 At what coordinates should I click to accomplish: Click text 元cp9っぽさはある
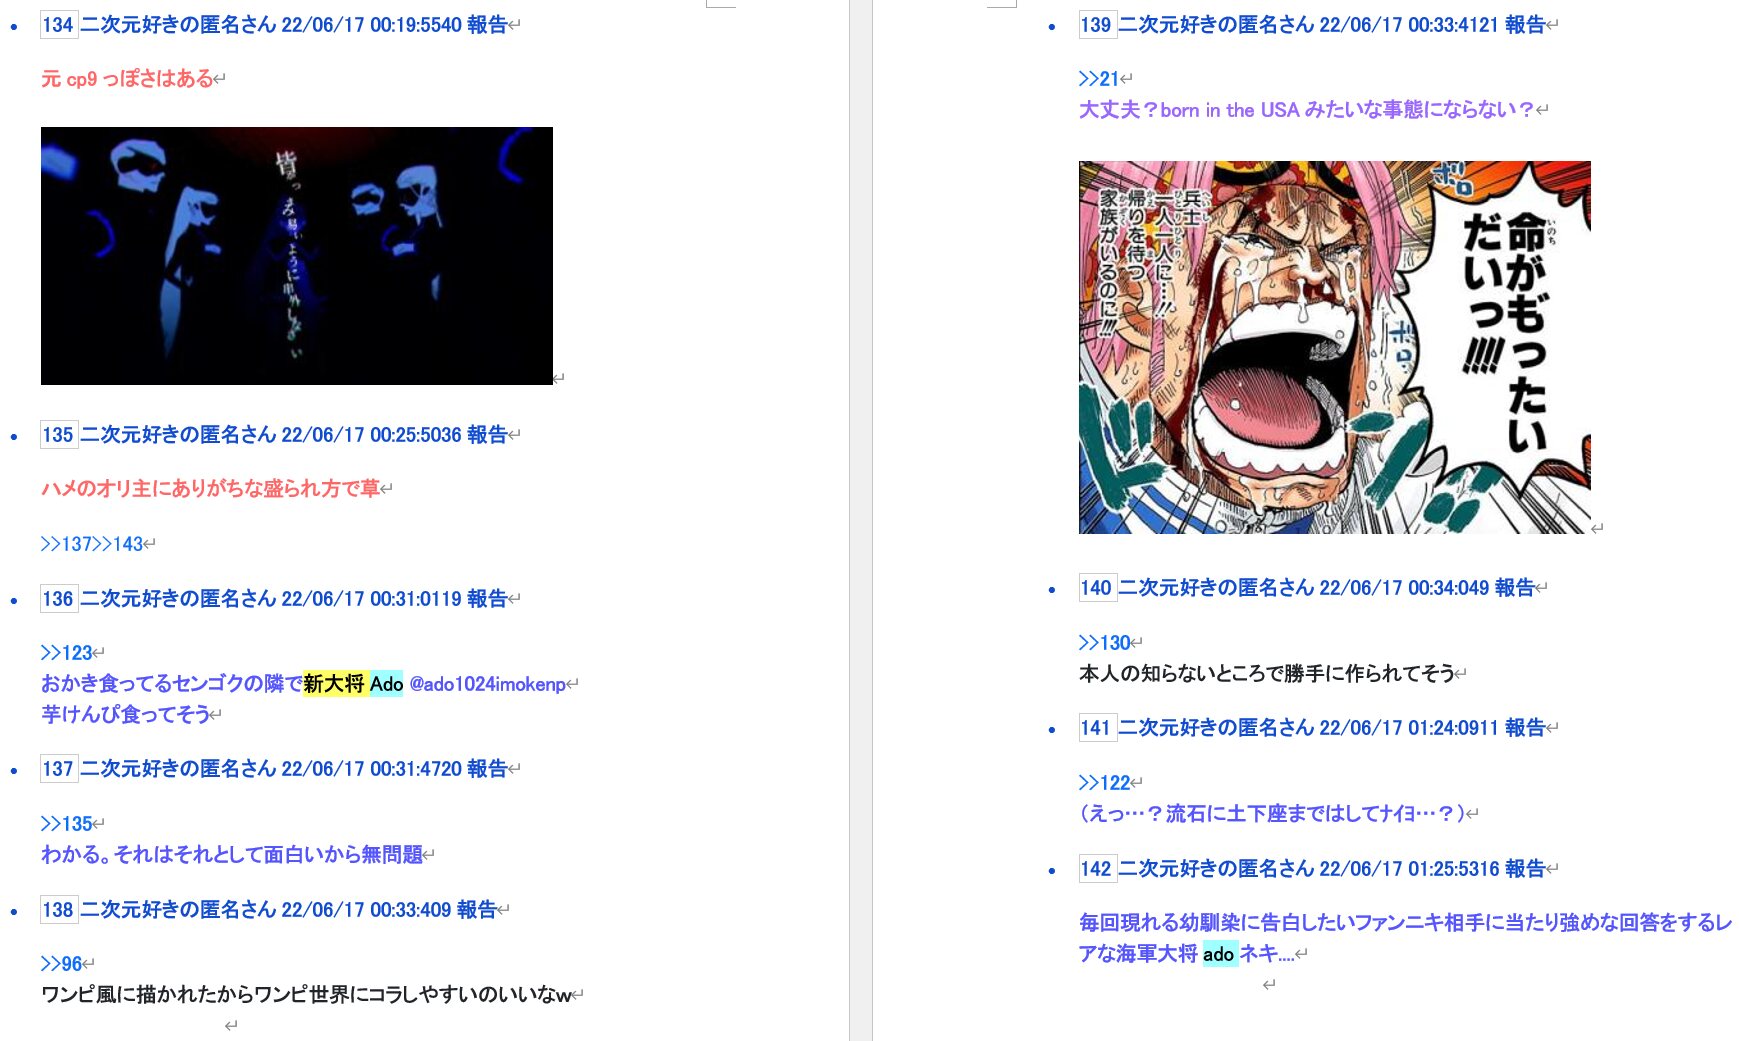[127, 79]
